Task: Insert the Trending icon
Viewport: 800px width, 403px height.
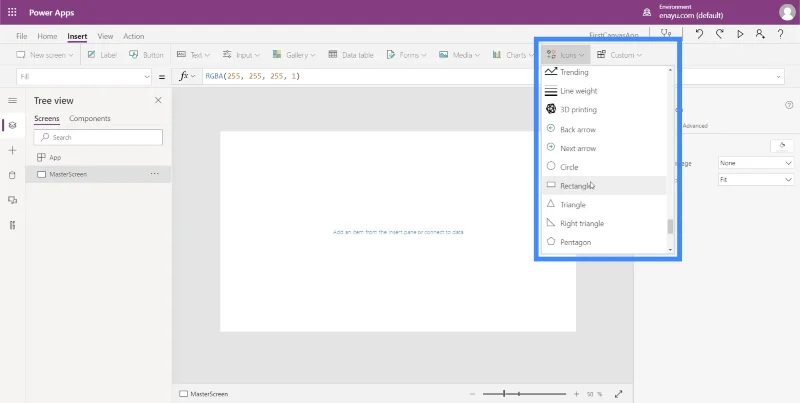Action: tap(605, 72)
